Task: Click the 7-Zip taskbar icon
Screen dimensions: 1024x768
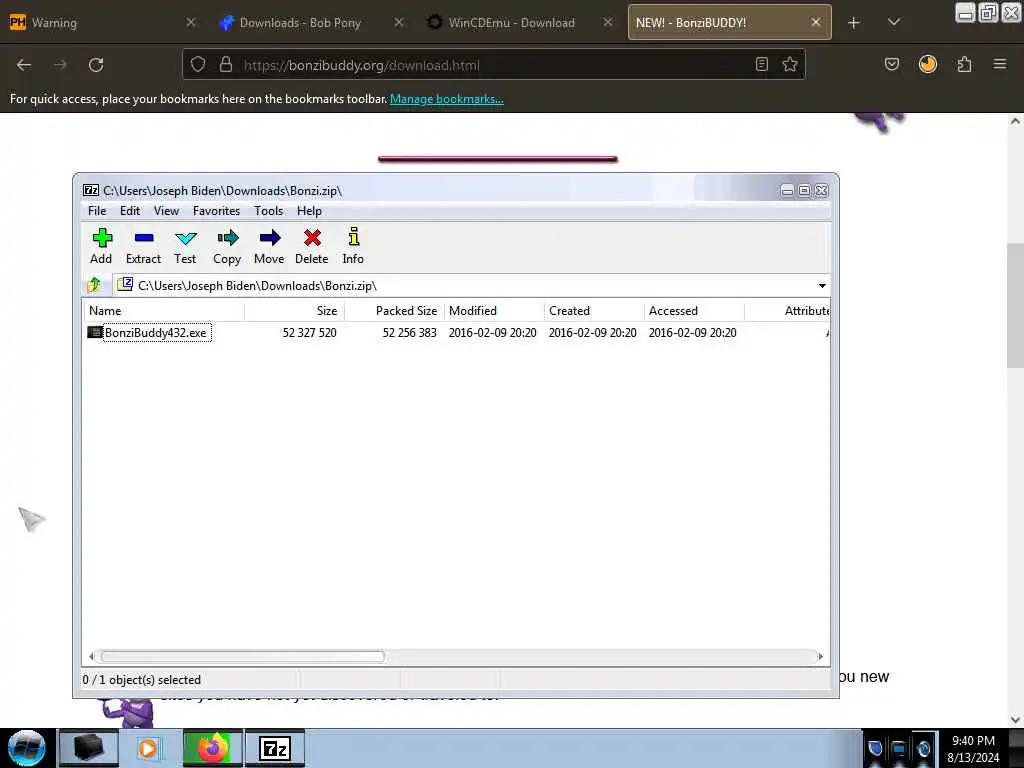Action: click(x=274, y=748)
